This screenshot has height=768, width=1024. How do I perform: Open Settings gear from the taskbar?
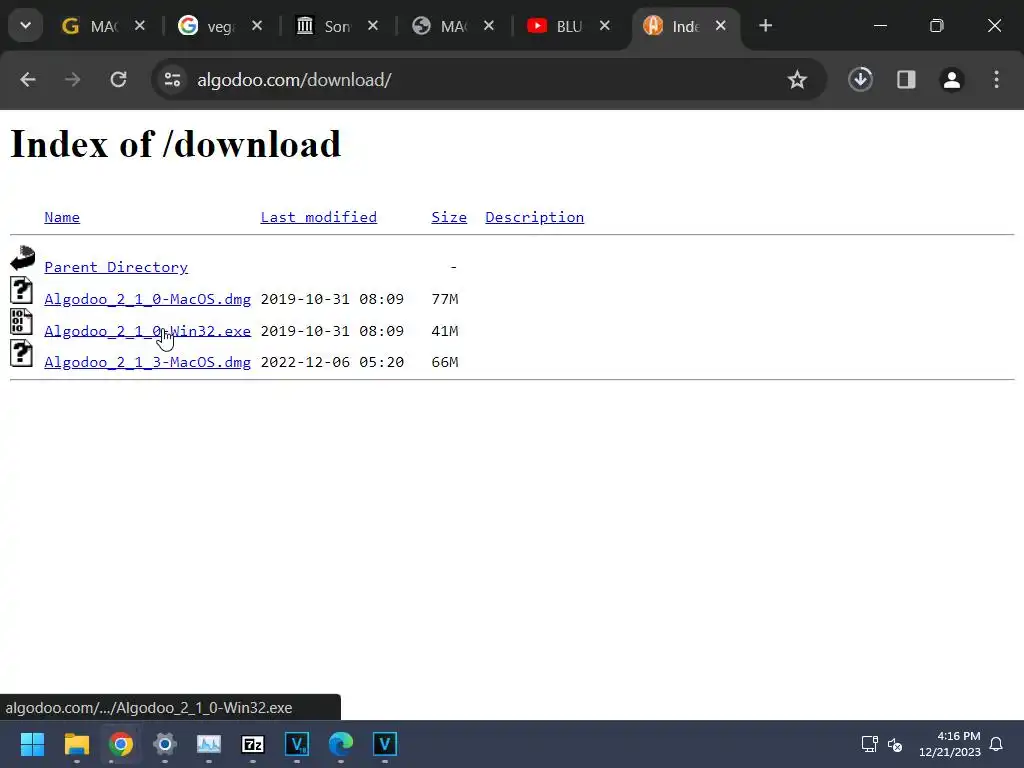click(x=165, y=744)
